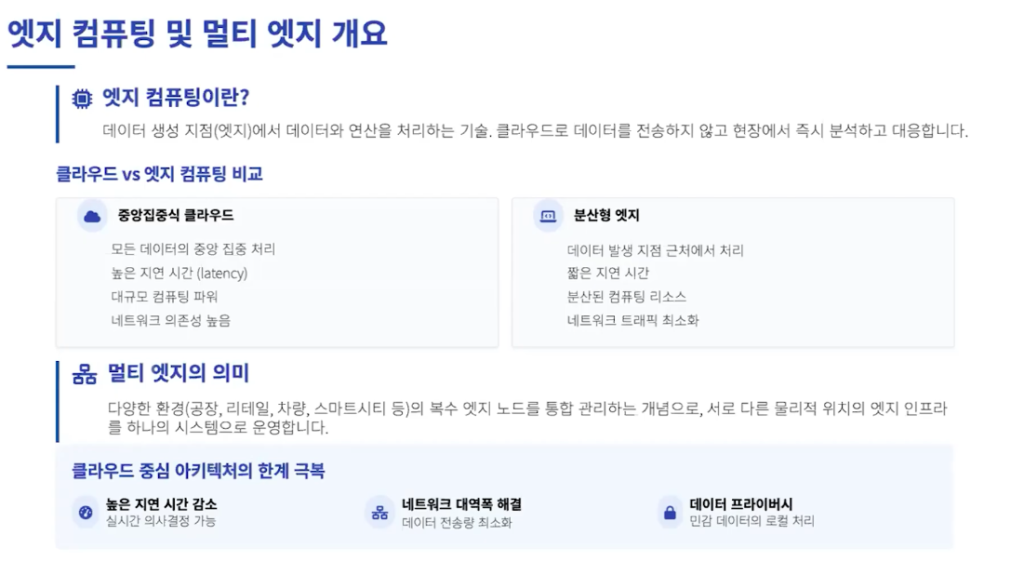Select the 중앙집중식 클라우드 card title
Viewport: 1024px width, 562px height.
(x=176, y=215)
